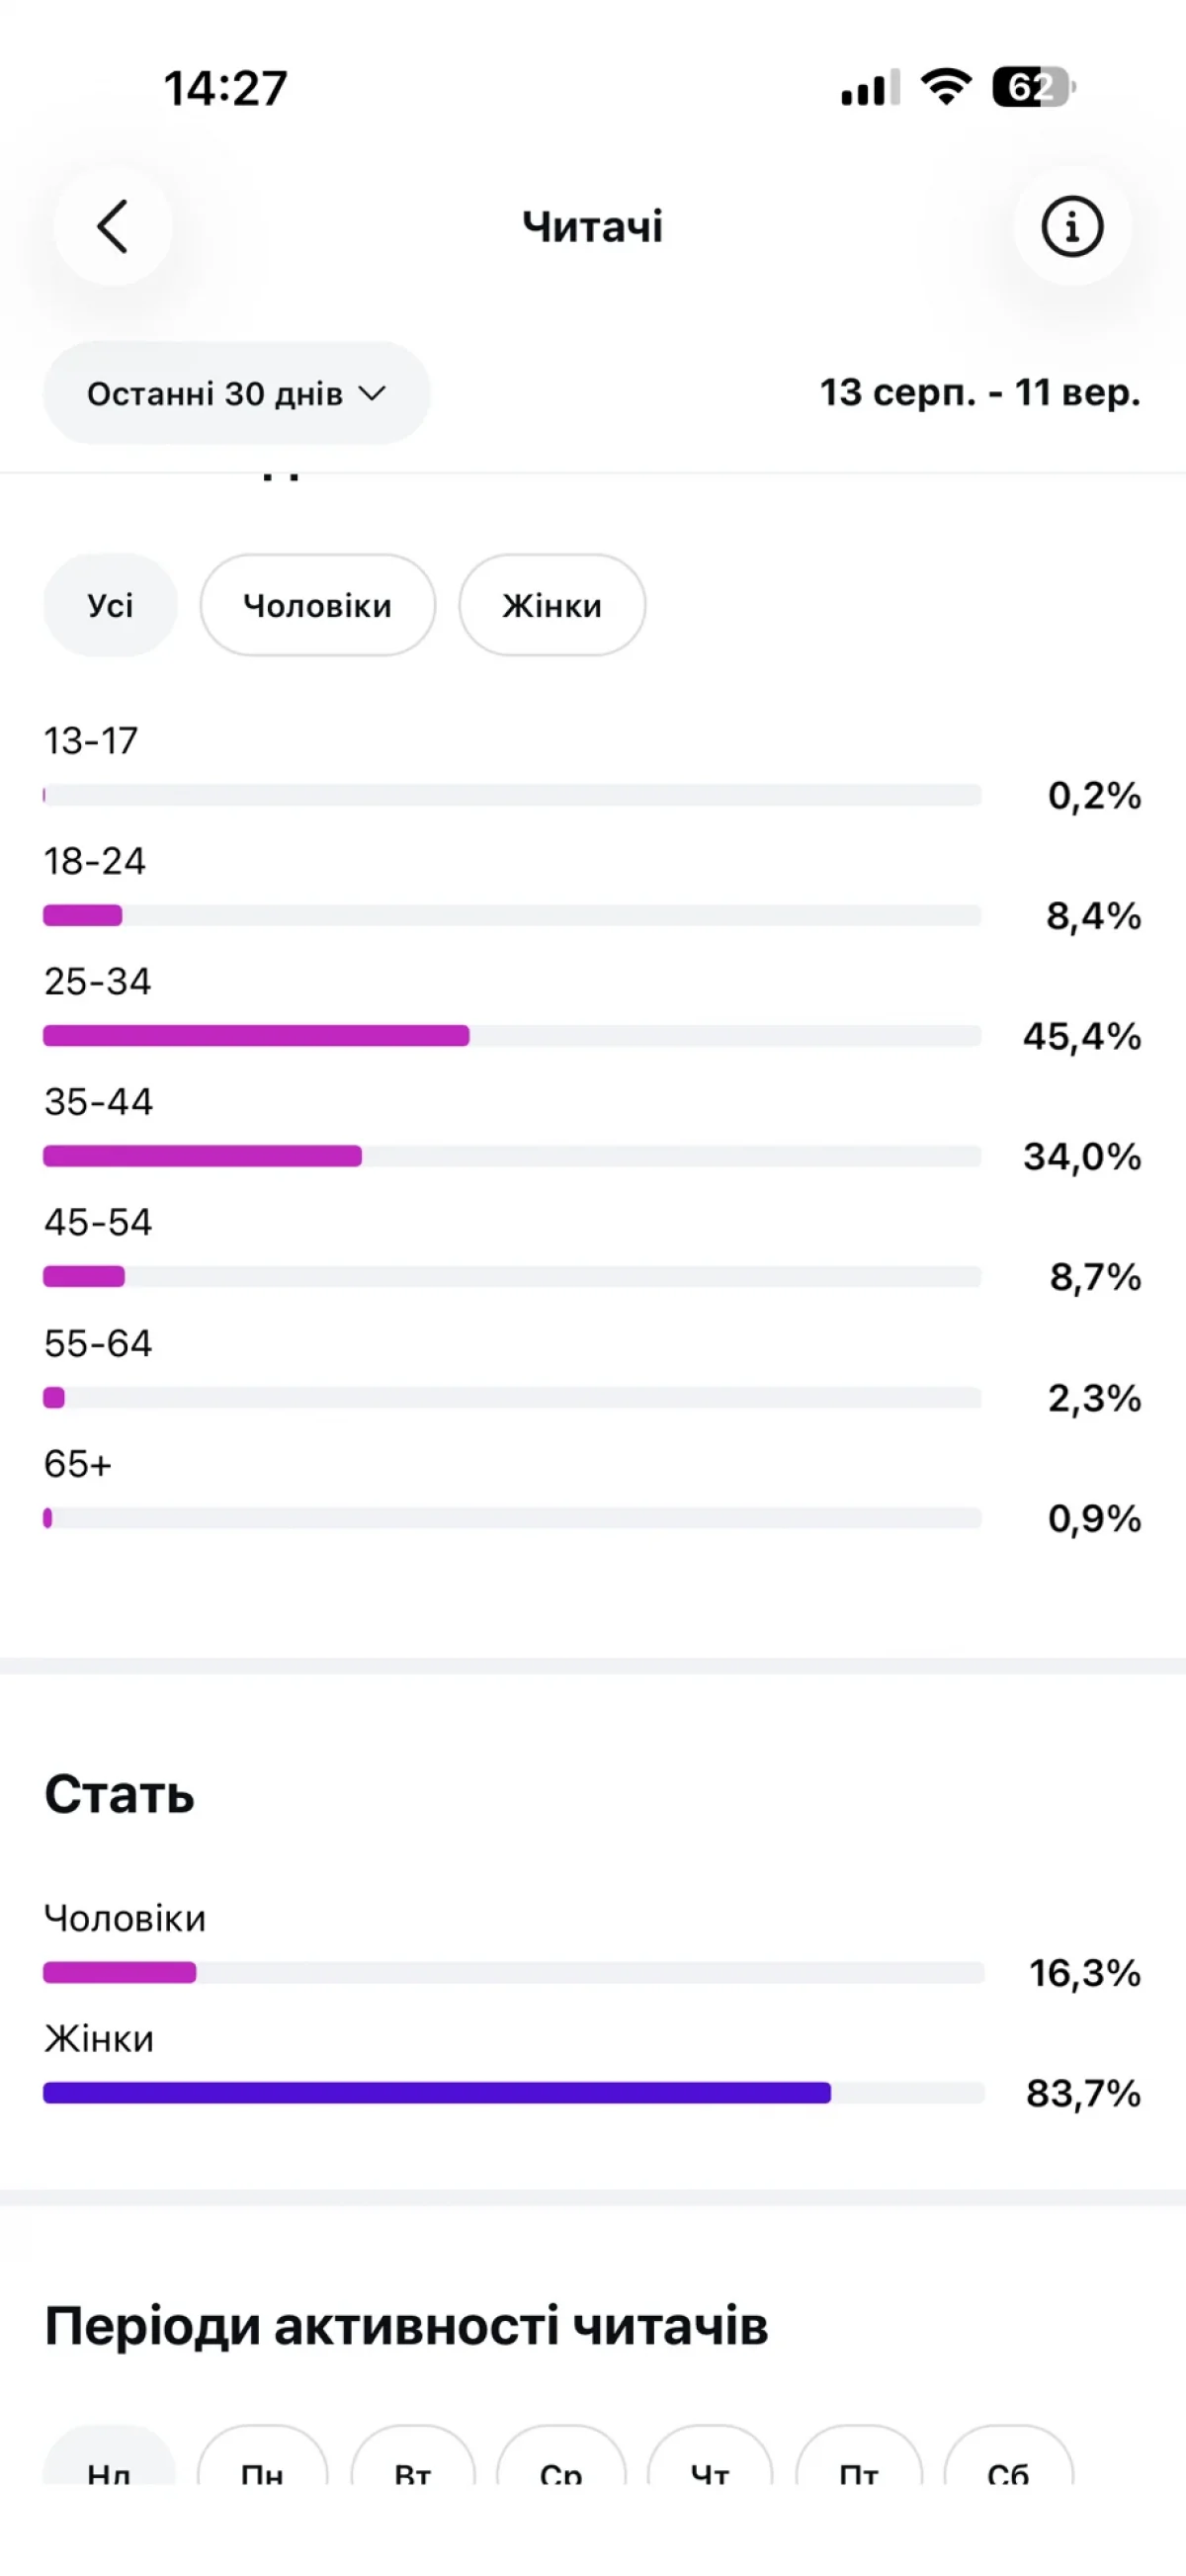Expand the Останні 30 днів dropdown
This screenshot has width=1186, height=2576.
pyautogui.click(x=236, y=393)
